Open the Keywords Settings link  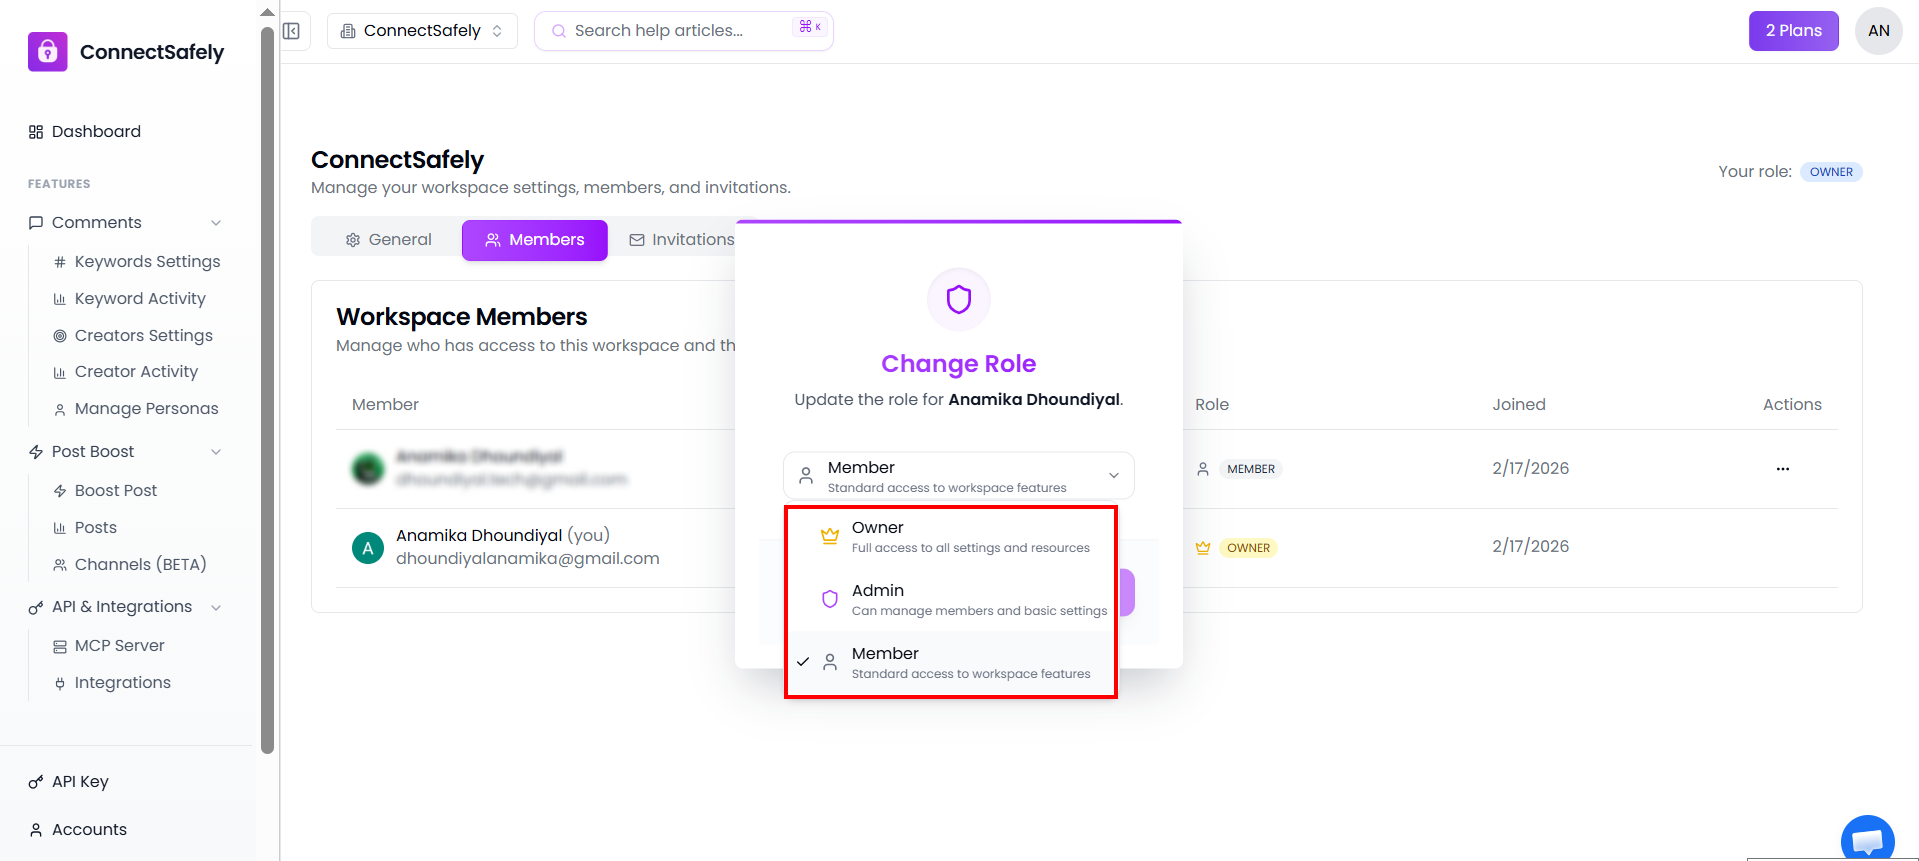(x=147, y=262)
